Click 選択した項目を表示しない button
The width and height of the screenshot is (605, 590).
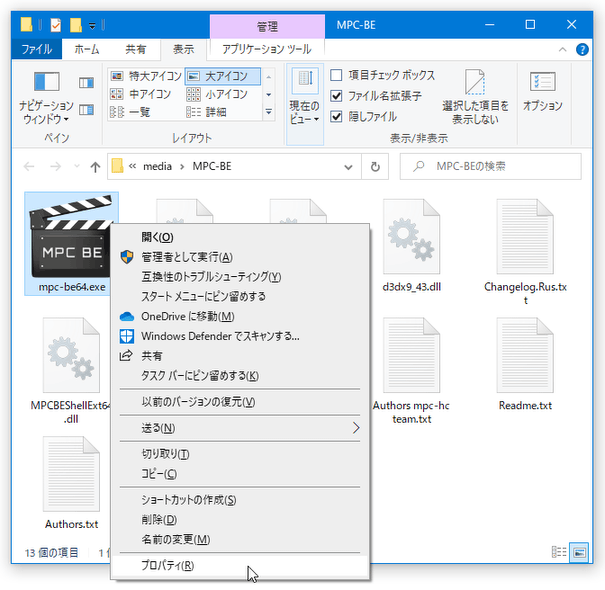475,97
